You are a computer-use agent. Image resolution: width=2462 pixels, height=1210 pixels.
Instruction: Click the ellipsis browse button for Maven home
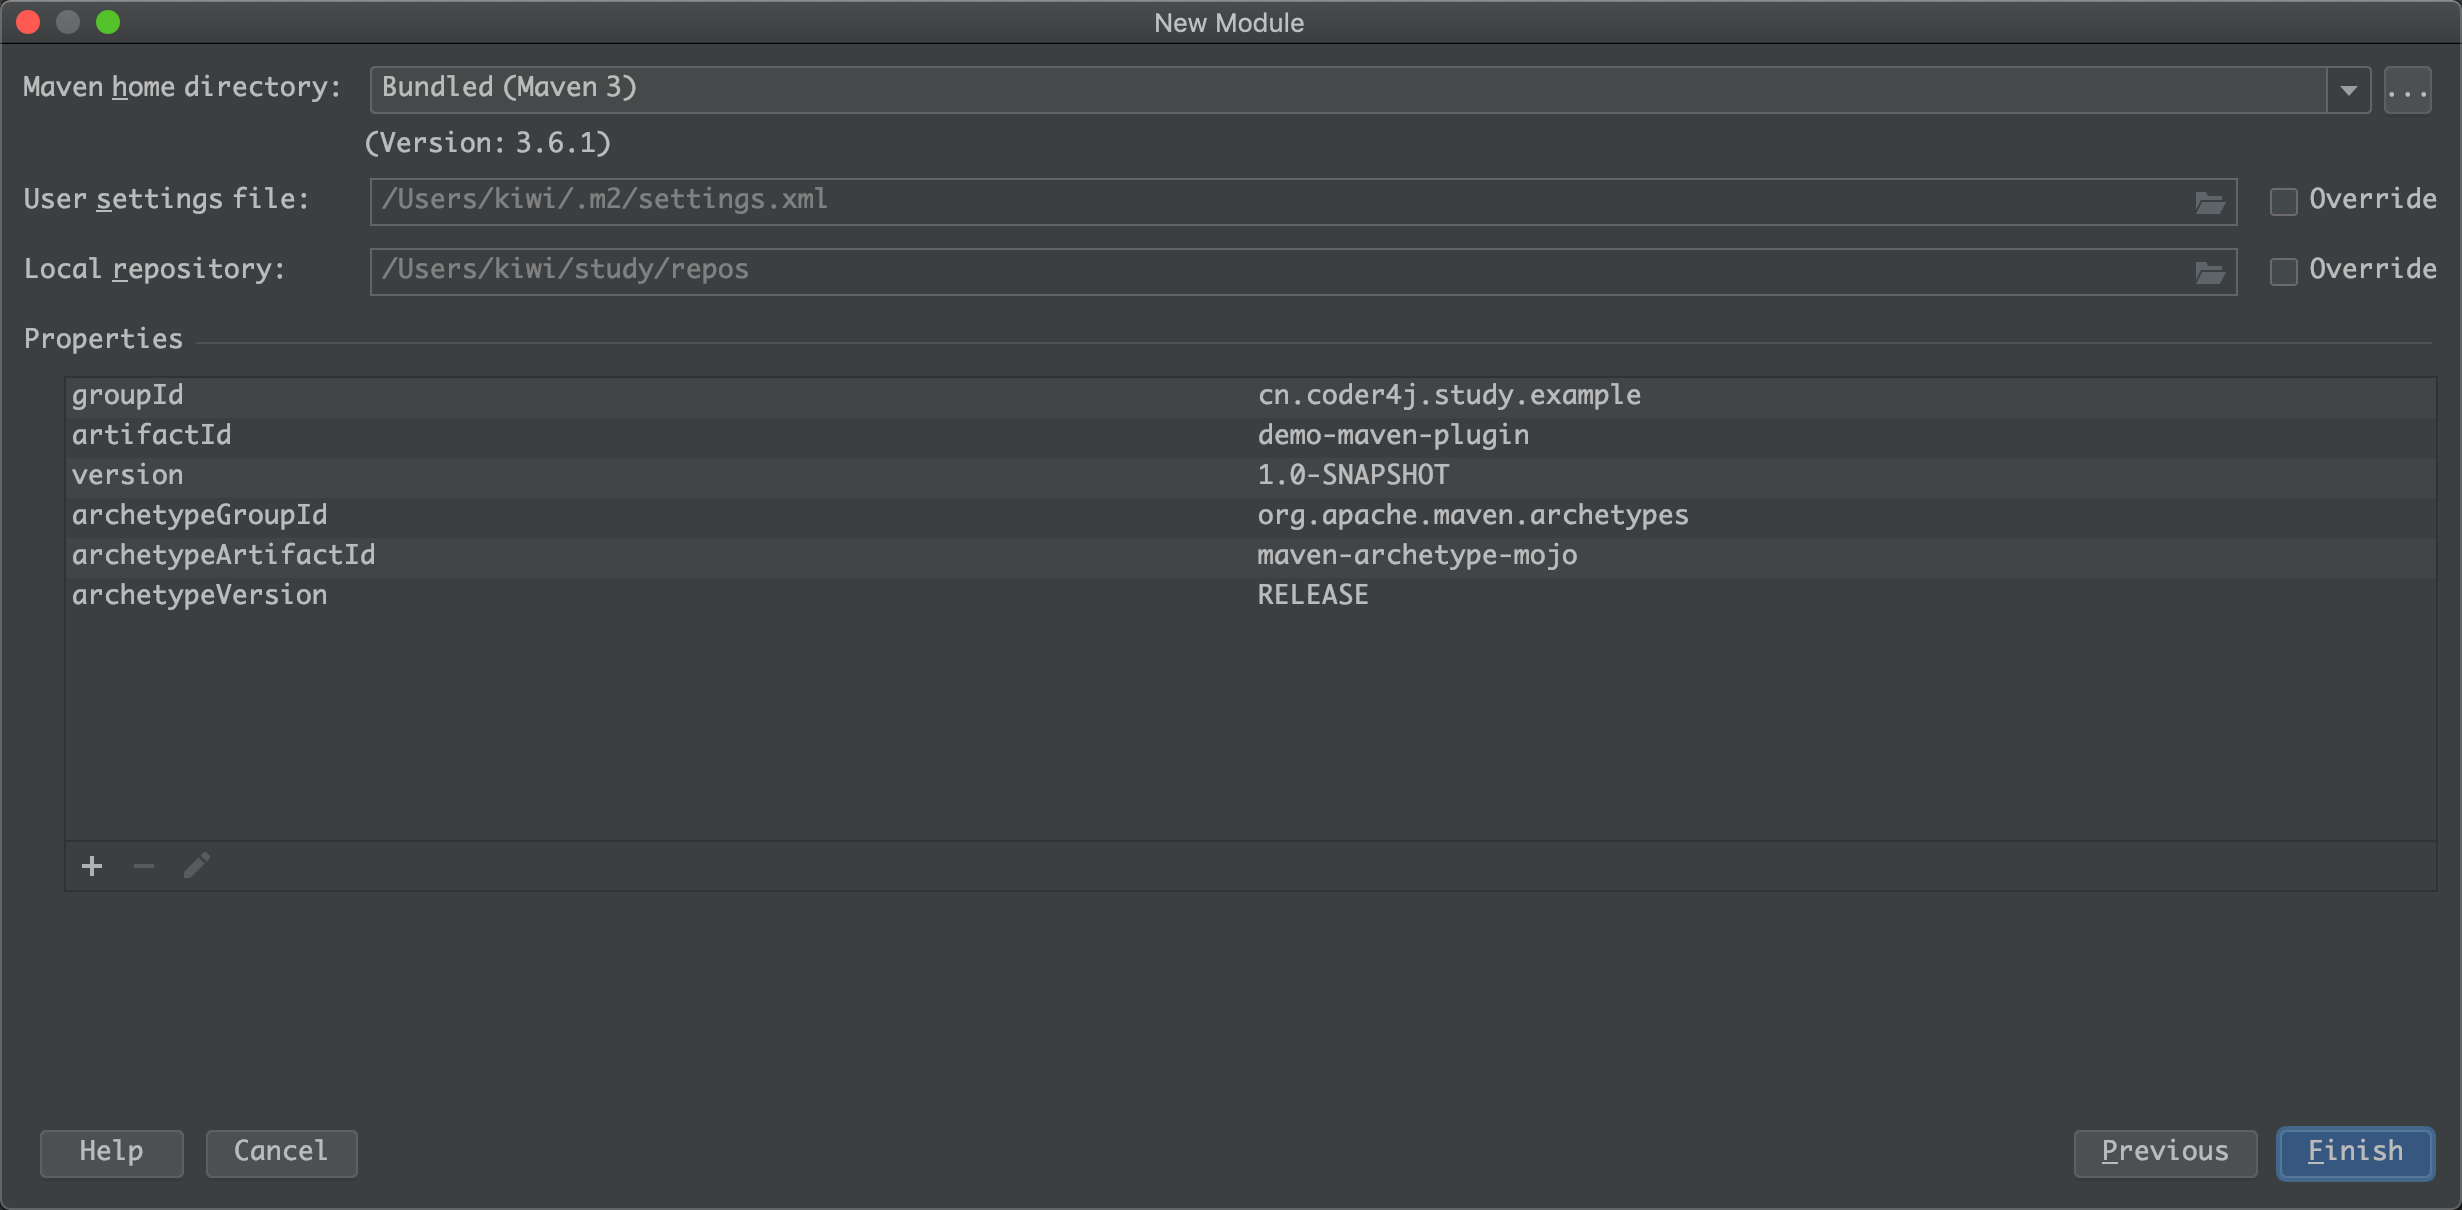coord(2407,91)
